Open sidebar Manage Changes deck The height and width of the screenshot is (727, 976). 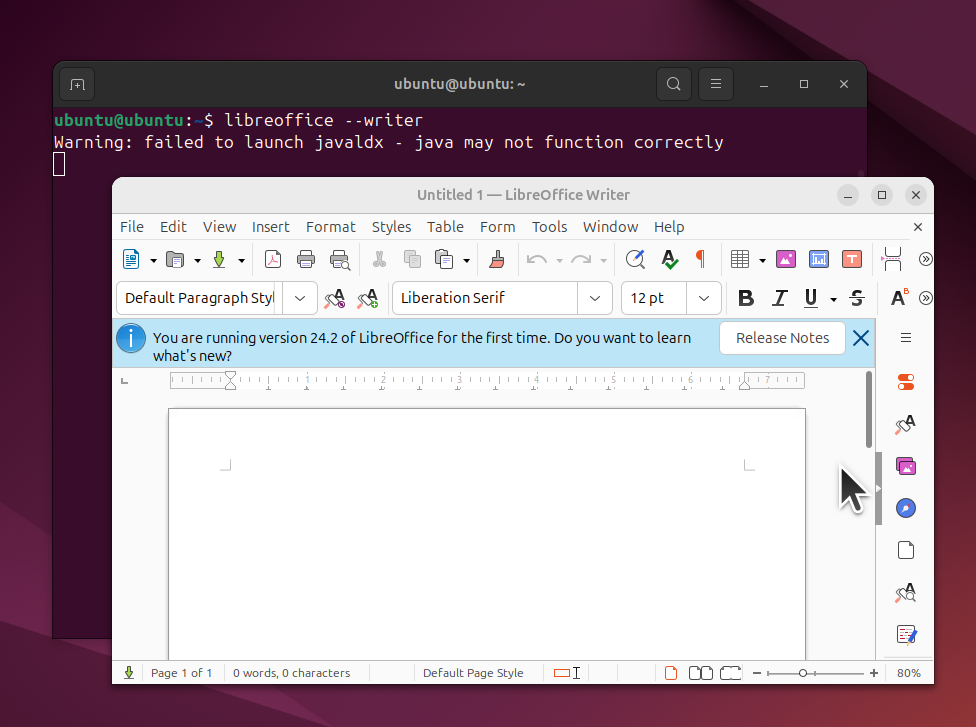coord(906,635)
